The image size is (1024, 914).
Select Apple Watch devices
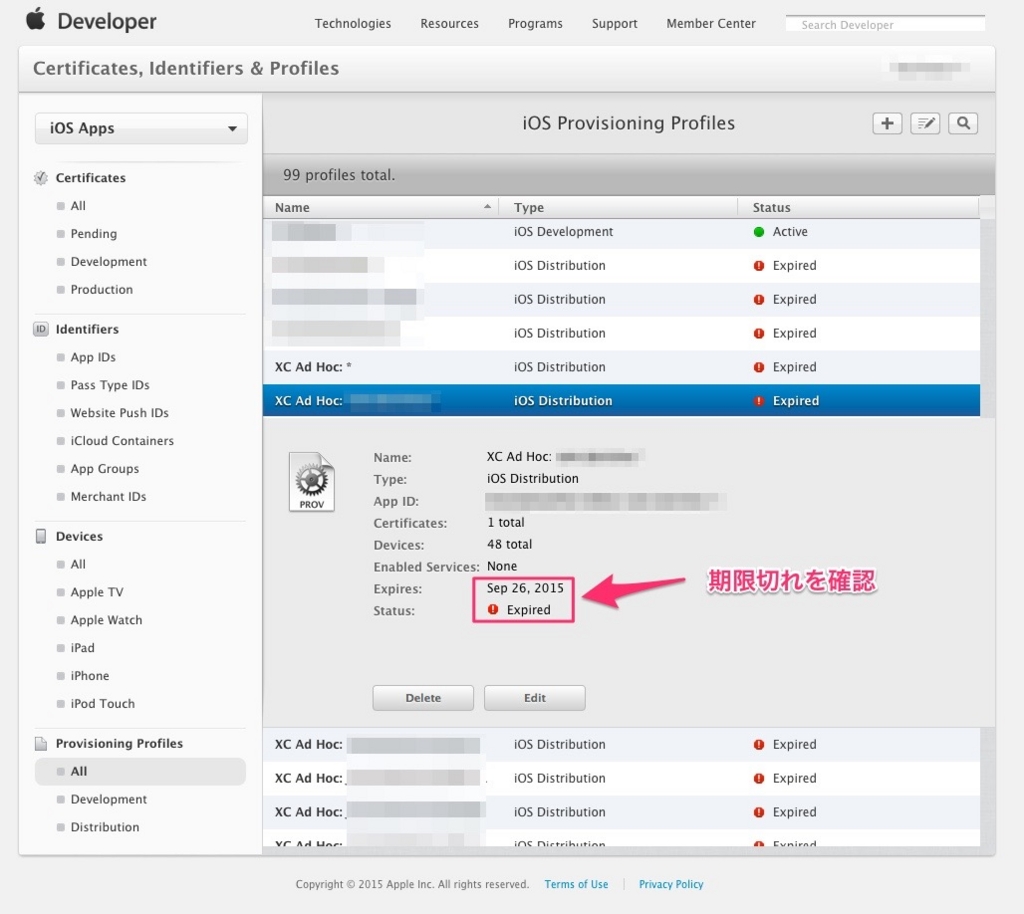(106, 620)
